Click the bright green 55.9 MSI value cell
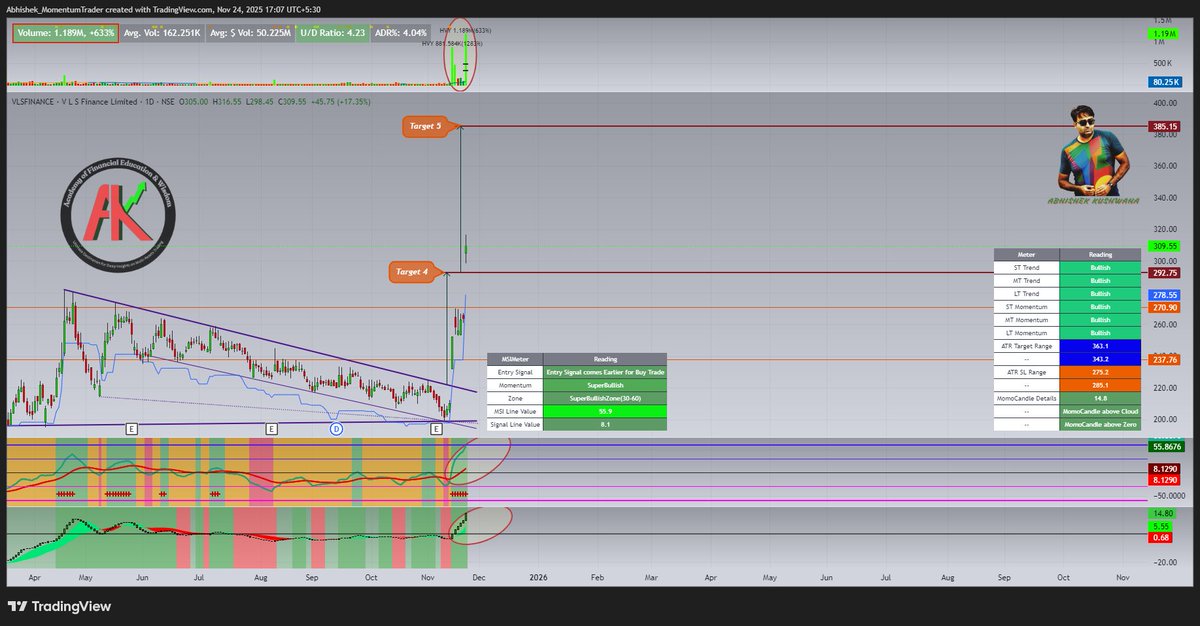Screen dimensions: 1200x626 605,411
